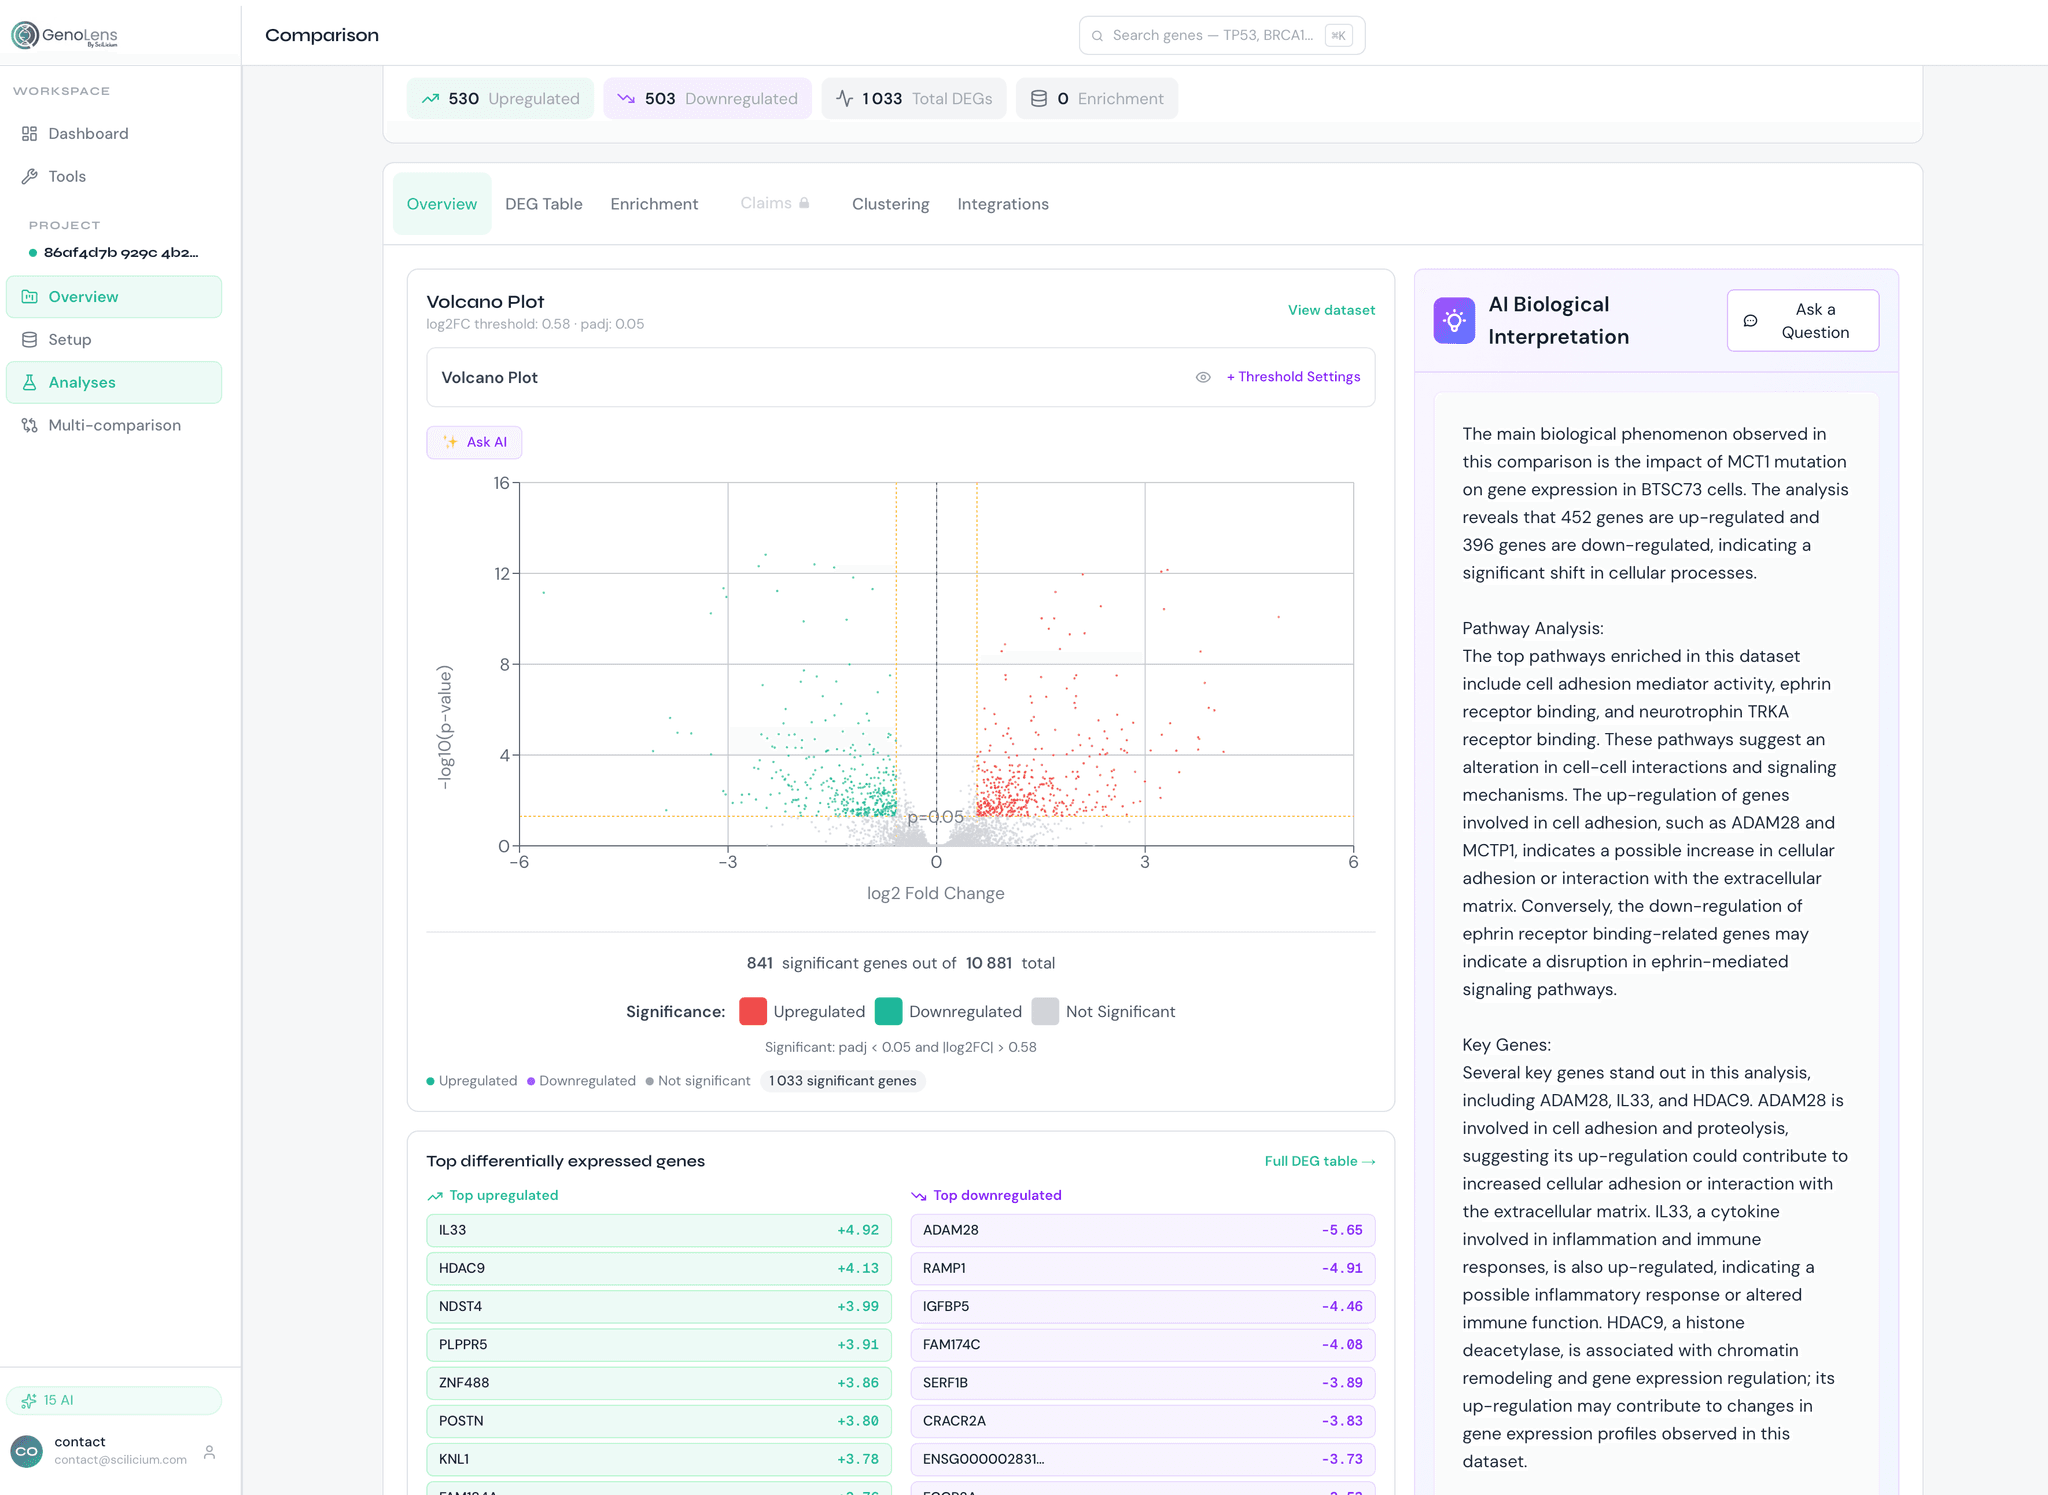Viewport: 2048px width, 1495px height.
Task: Select the Overview tab in comparison
Action: (x=442, y=204)
